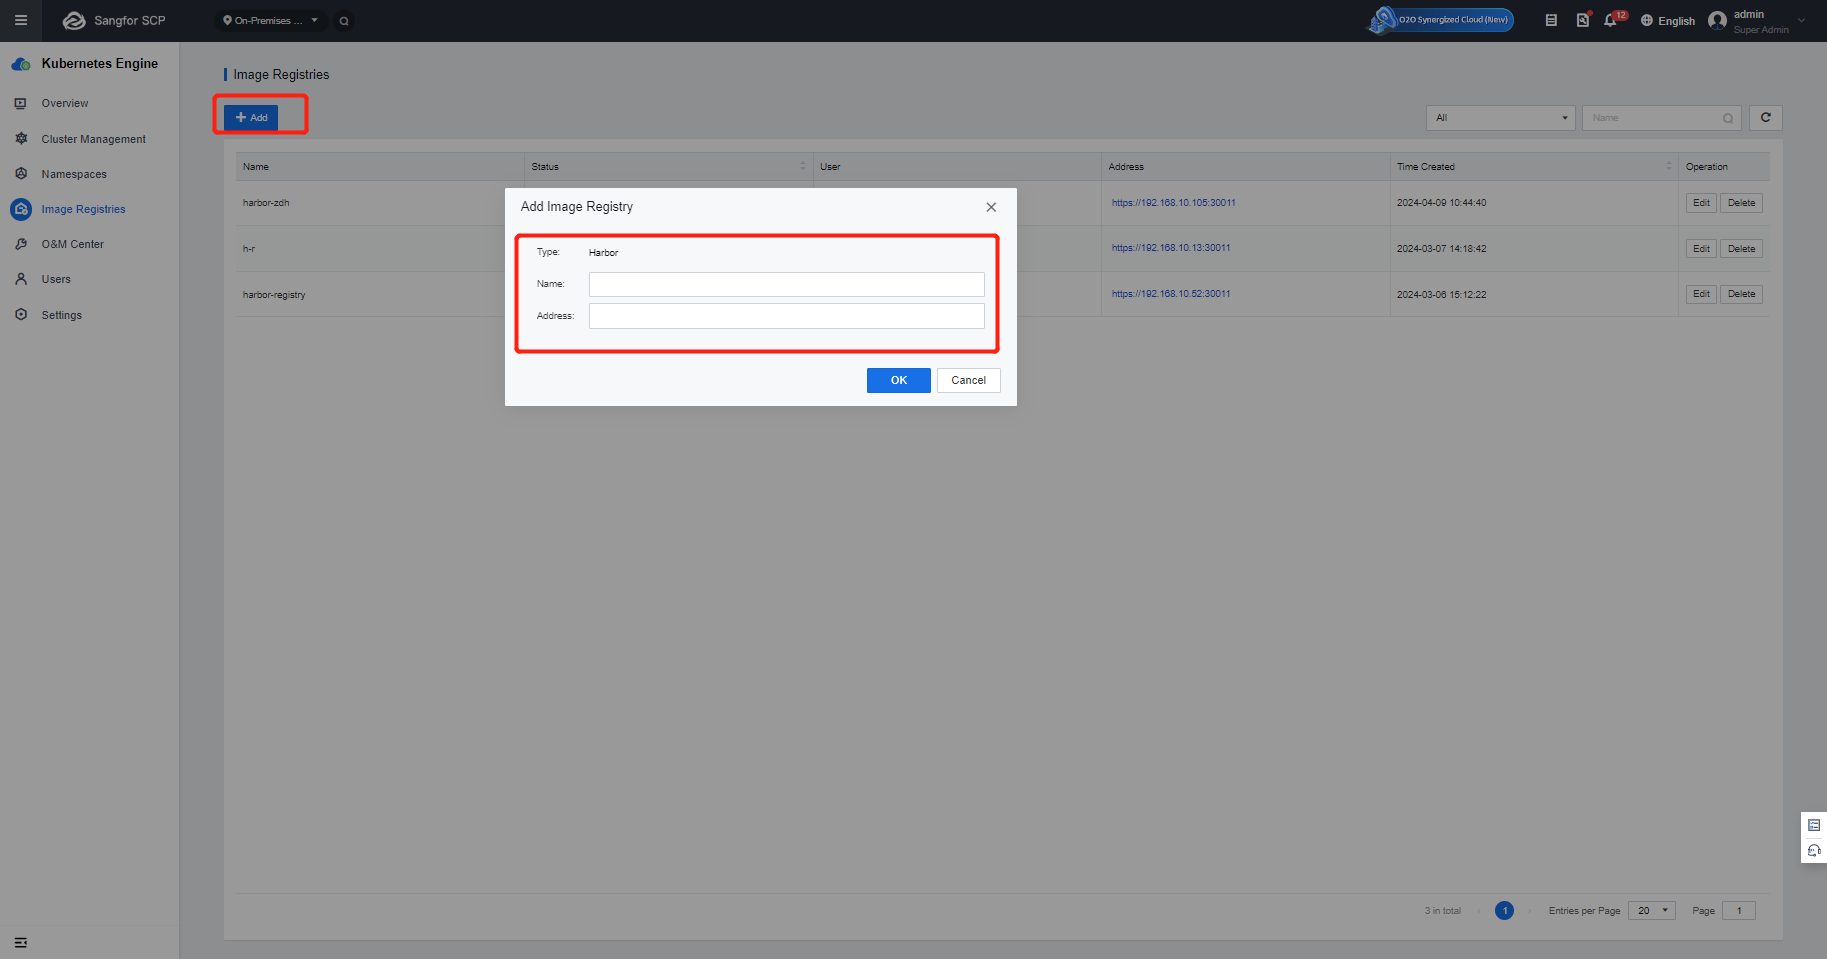
Task: Click the magnifier icon in the Name search box
Action: pos(1728,118)
